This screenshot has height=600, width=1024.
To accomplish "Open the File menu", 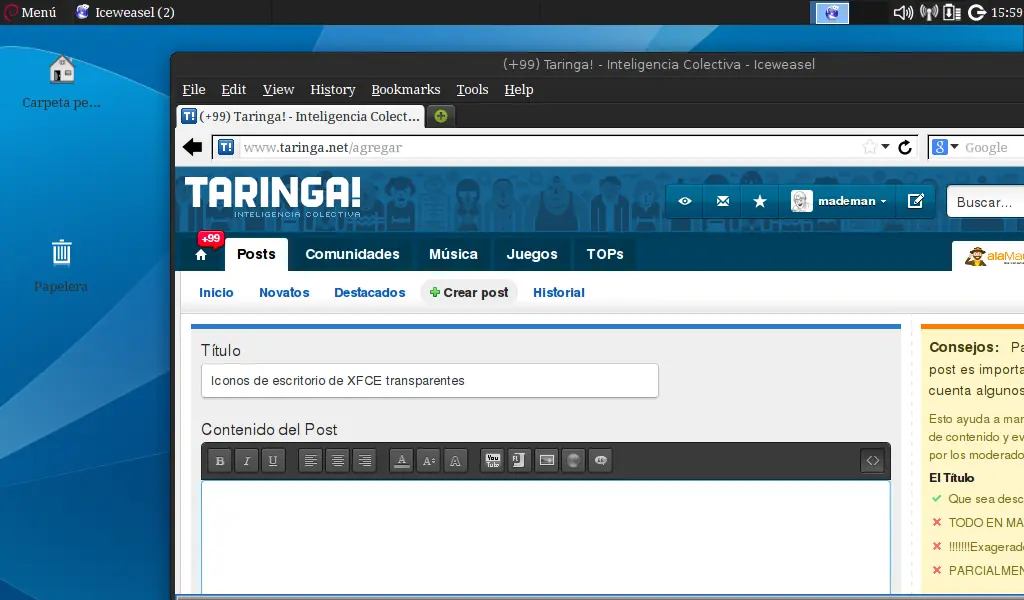I will pyautogui.click(x=194, y=89).
